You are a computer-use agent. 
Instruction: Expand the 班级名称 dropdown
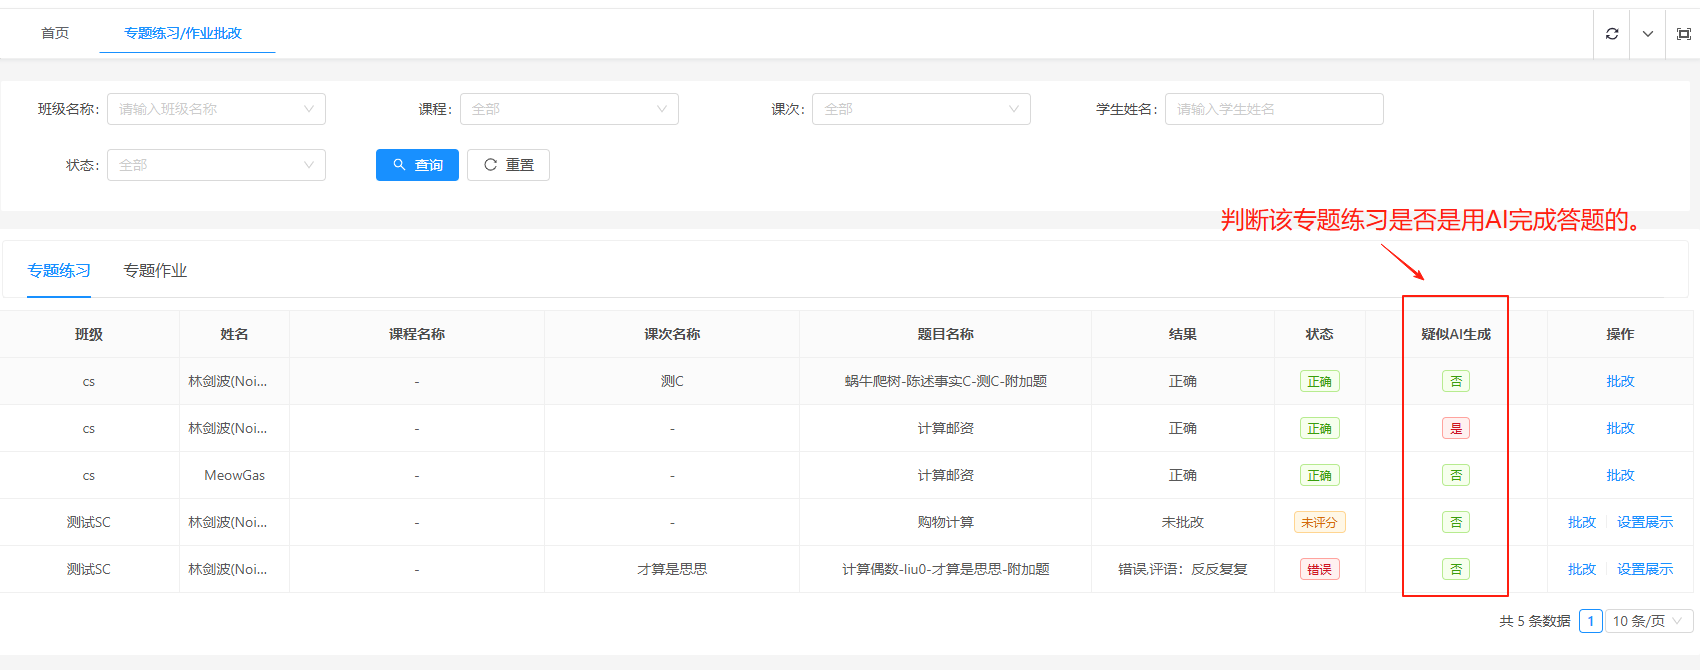coord(216,109)
